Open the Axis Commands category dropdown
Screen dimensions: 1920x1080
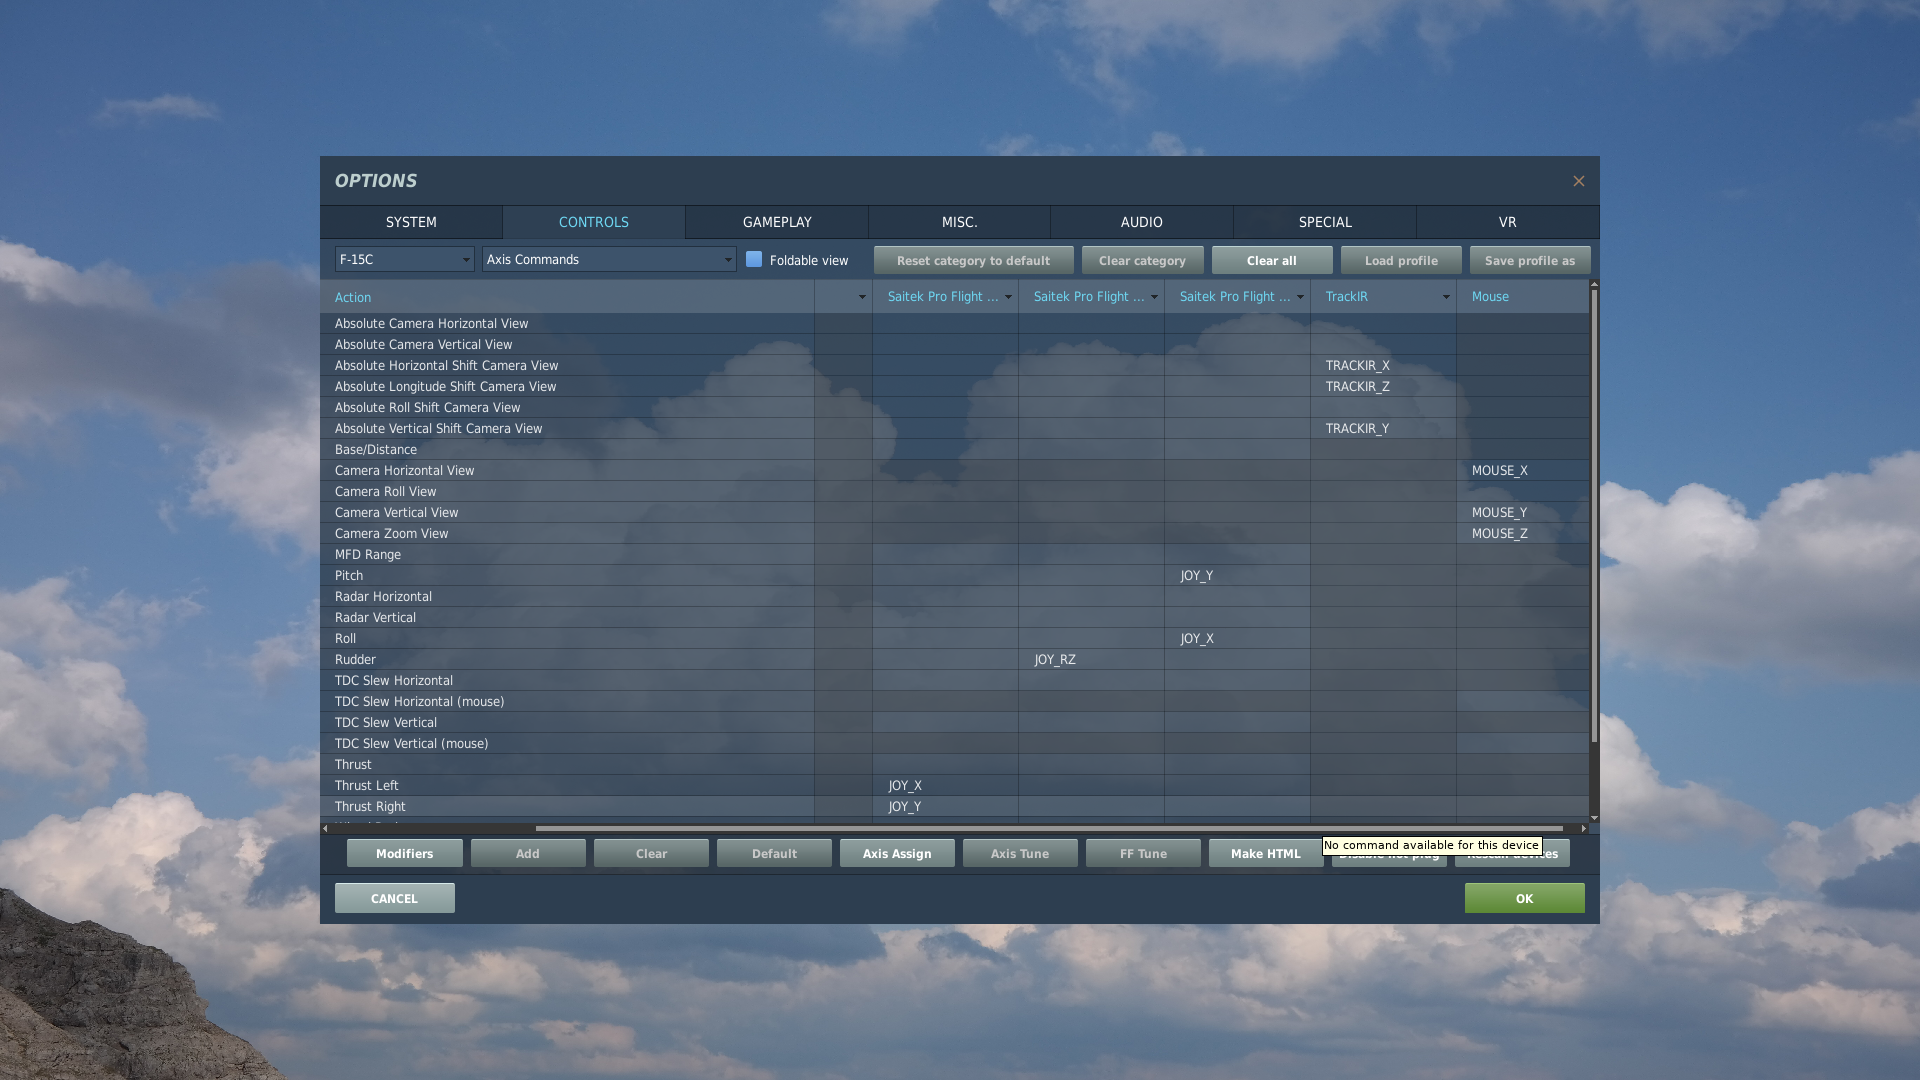point(609,259)
